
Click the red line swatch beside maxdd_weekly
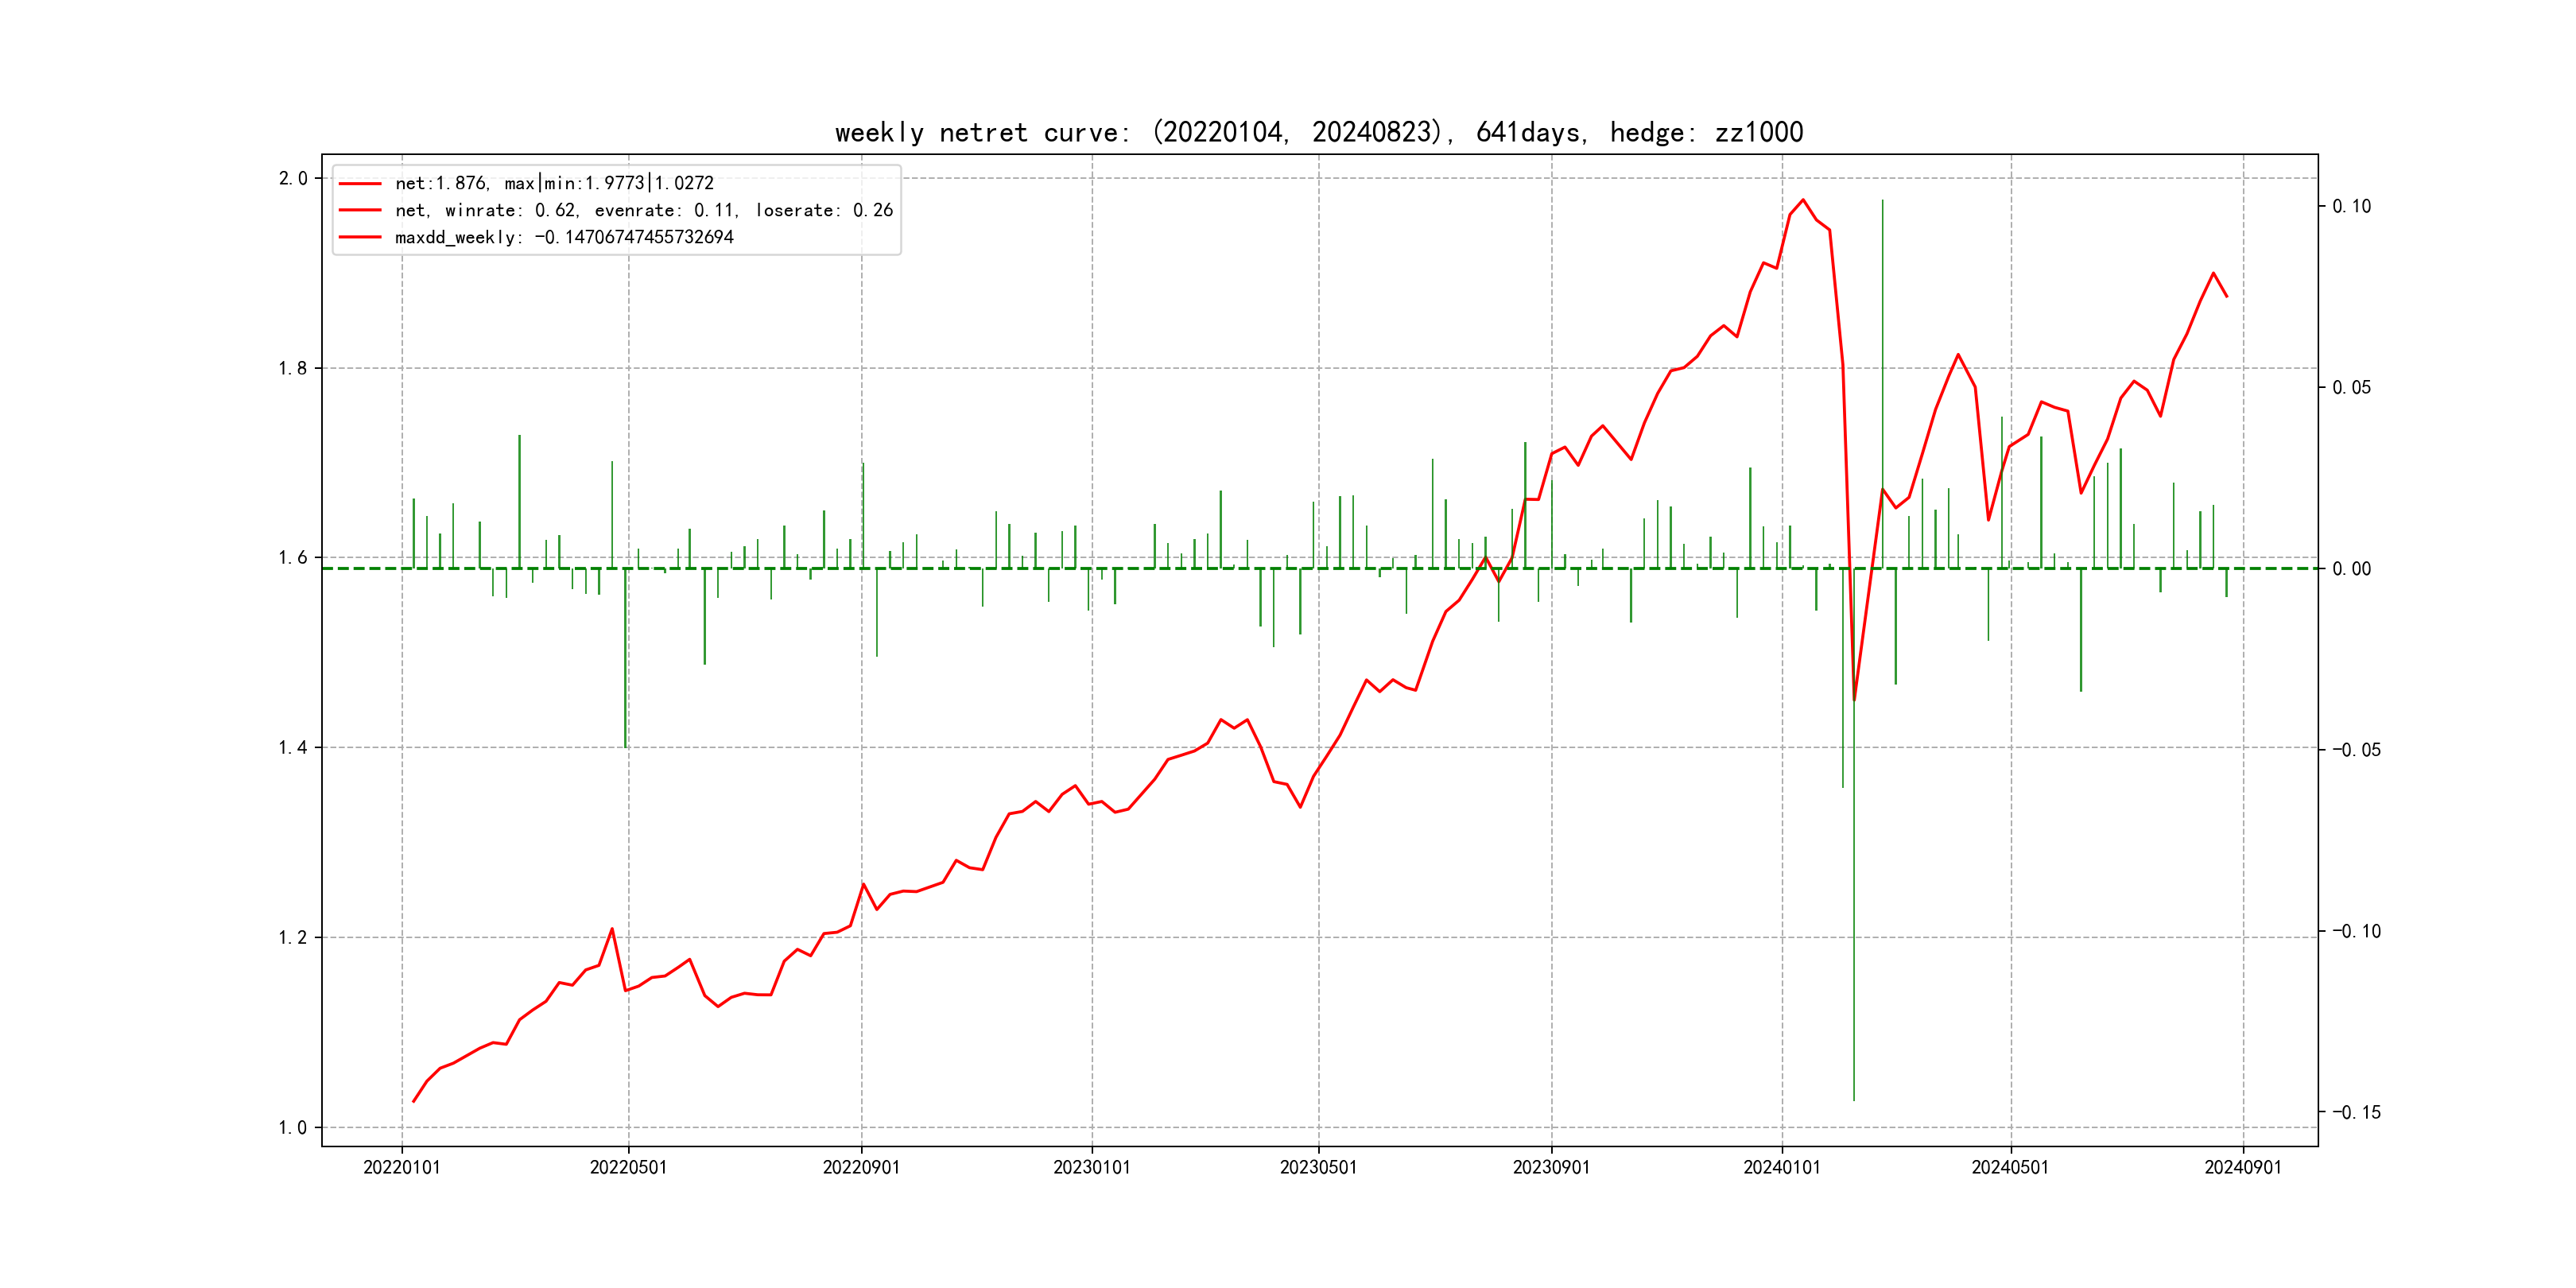click(360, 237)
